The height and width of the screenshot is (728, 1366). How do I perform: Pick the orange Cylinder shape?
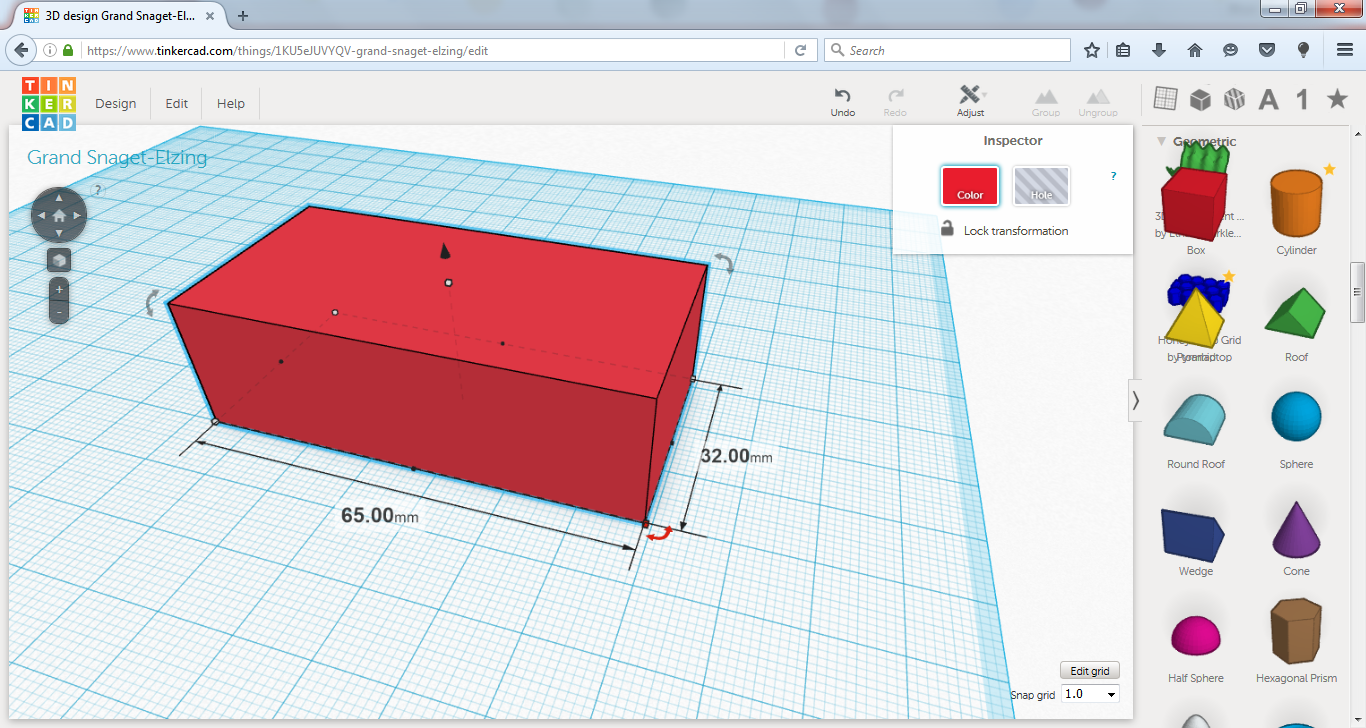pos(1296,205)
